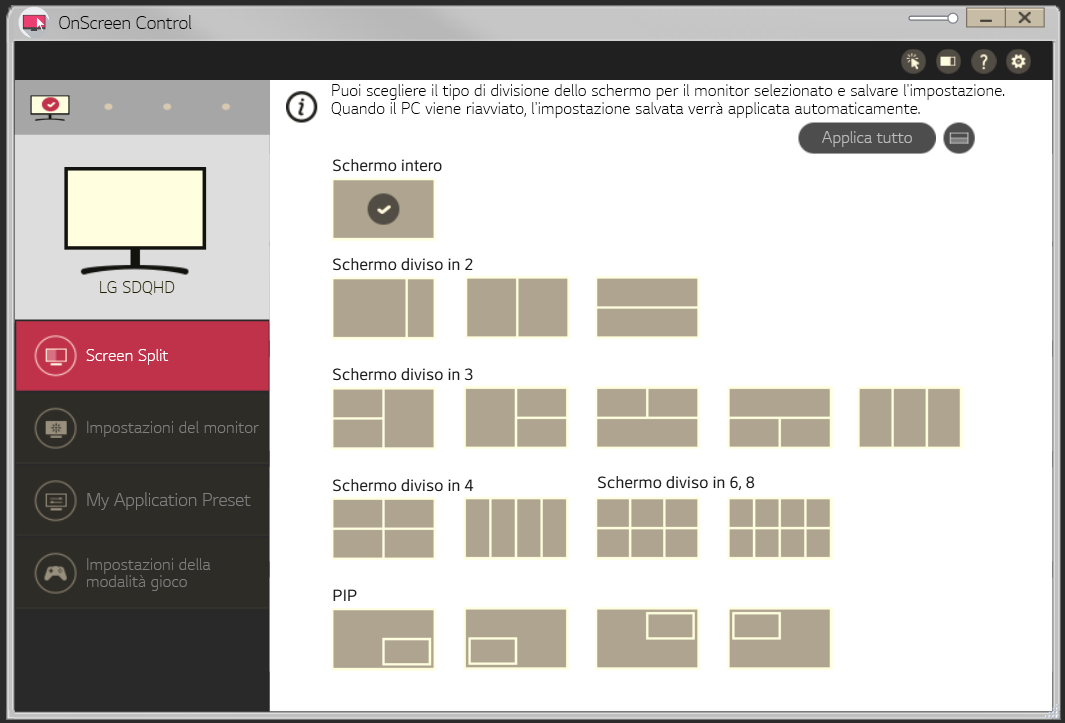Image resolution: width=1065 pixels, height=723 pixels.
Task: Open Impostazioni della modalità gioco section
Action: 142,572
